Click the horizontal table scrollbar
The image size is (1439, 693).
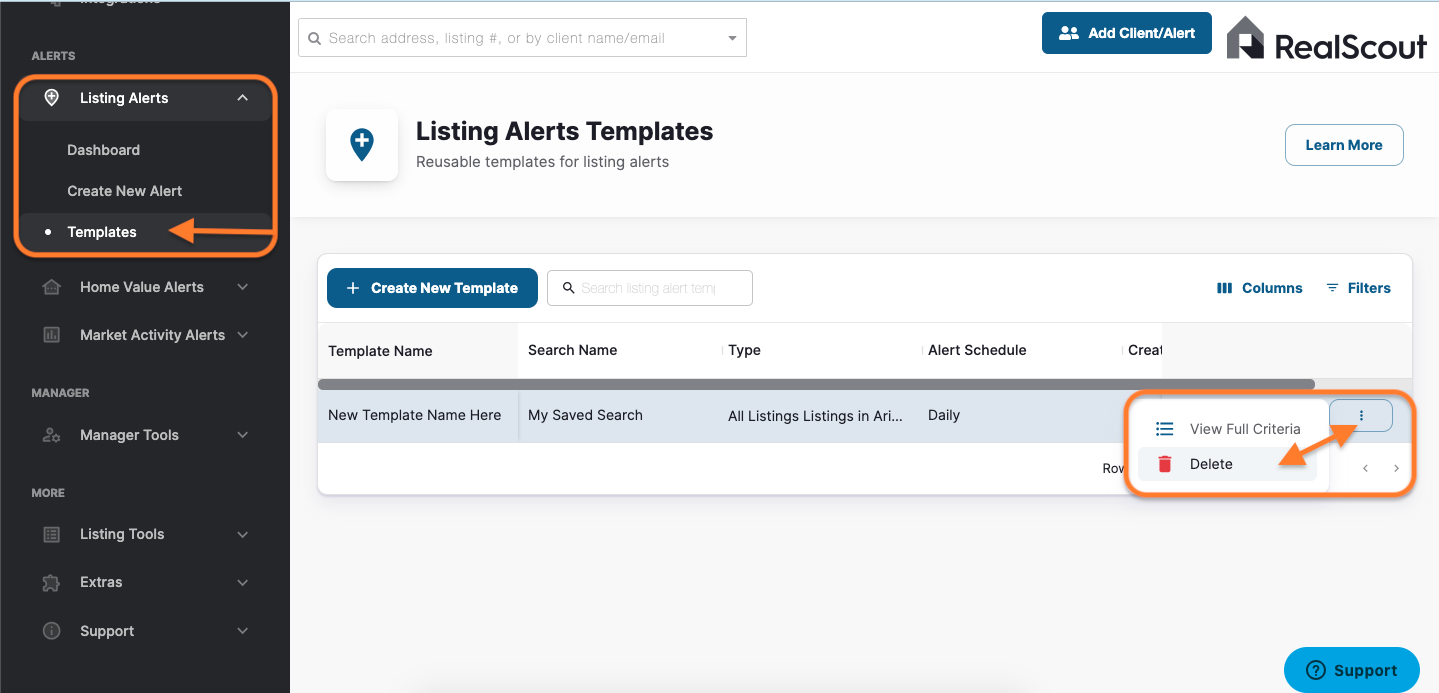[816, 384]
